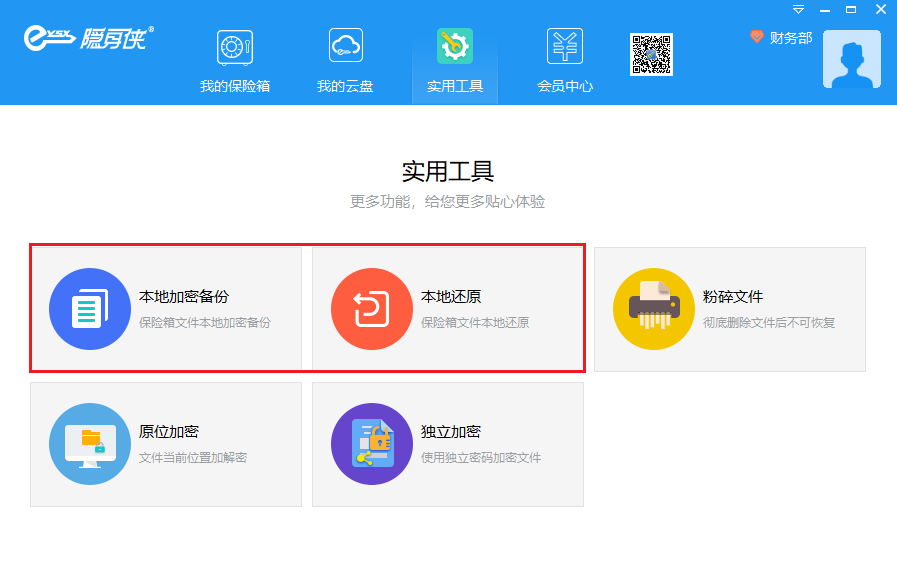Open 粉碎文件 title text
This screenshot has width=897, height=581.
[x=733, y=297]
